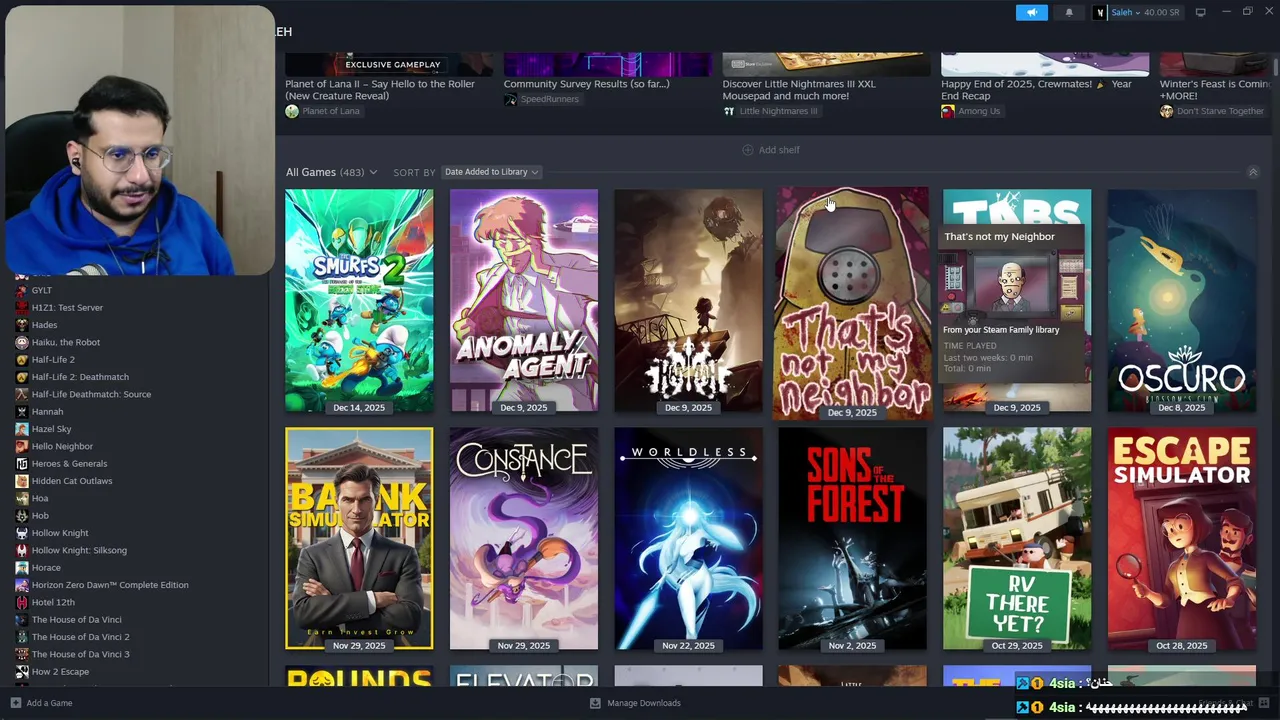
Task: Select Half-Life 2: Deathmatch in the list
Action: point(80,377)
